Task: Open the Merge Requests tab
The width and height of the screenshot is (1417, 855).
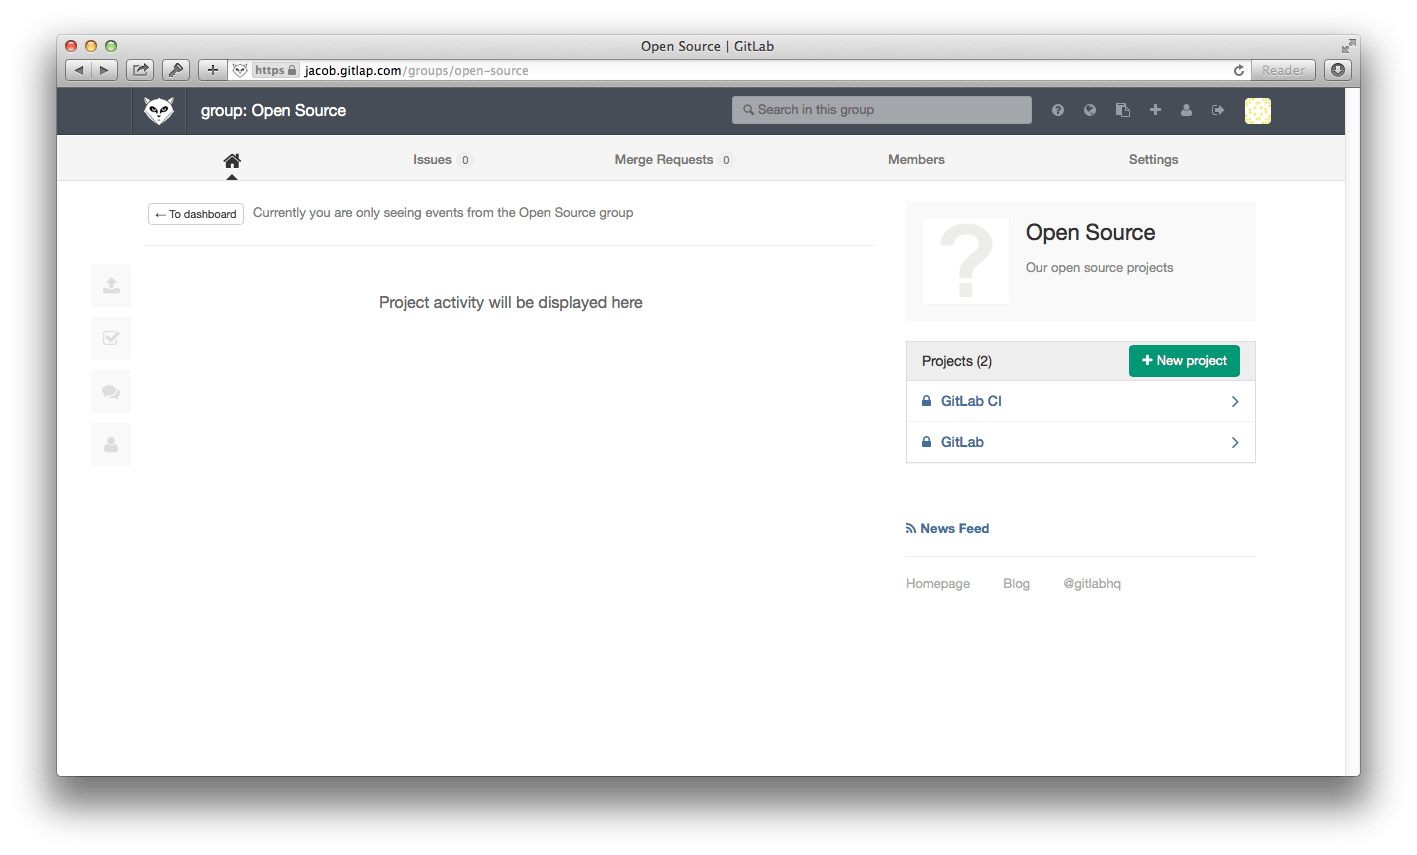Action: [664, 160]
